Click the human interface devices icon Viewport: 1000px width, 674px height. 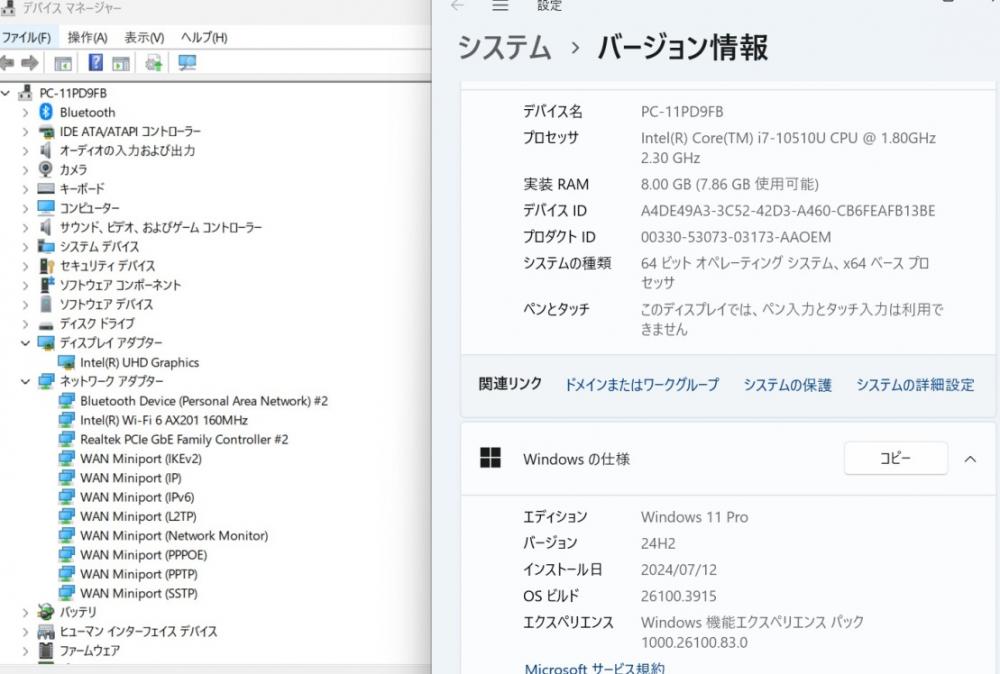pos(46,631)
